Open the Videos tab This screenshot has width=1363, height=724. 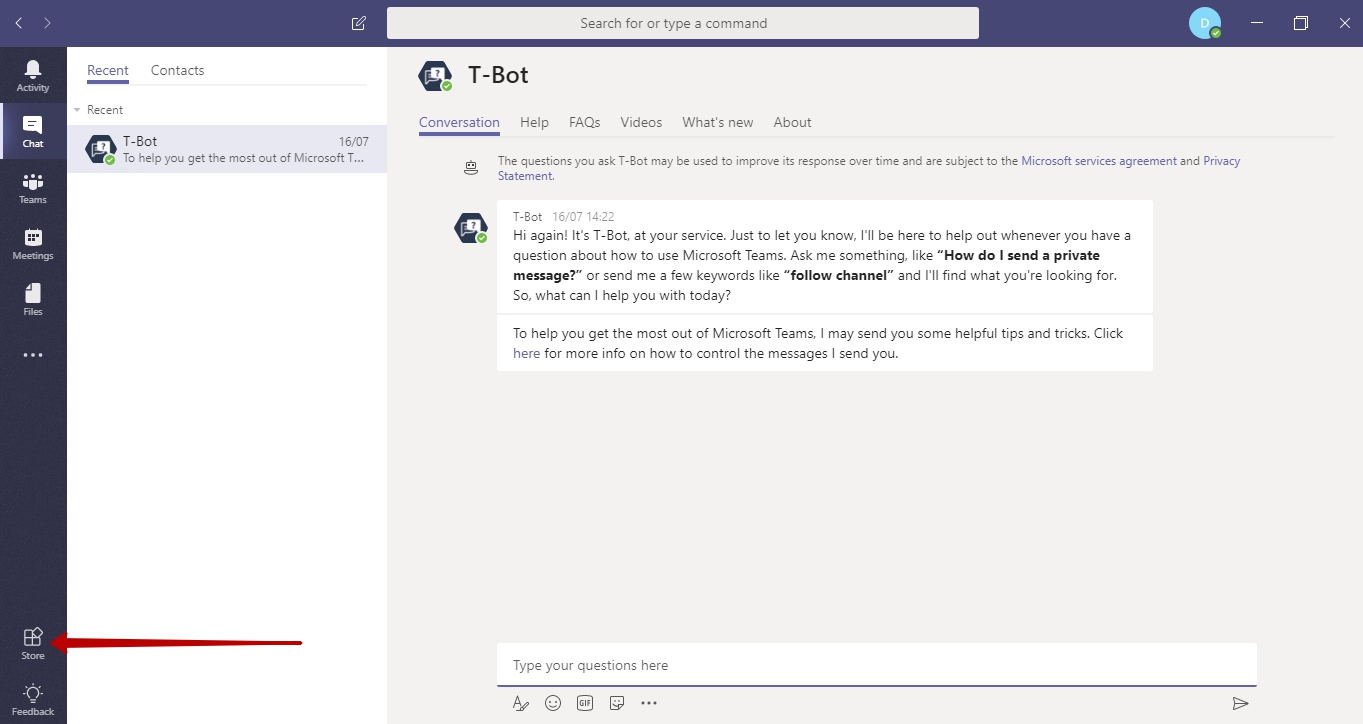click(x=641, y=122)
